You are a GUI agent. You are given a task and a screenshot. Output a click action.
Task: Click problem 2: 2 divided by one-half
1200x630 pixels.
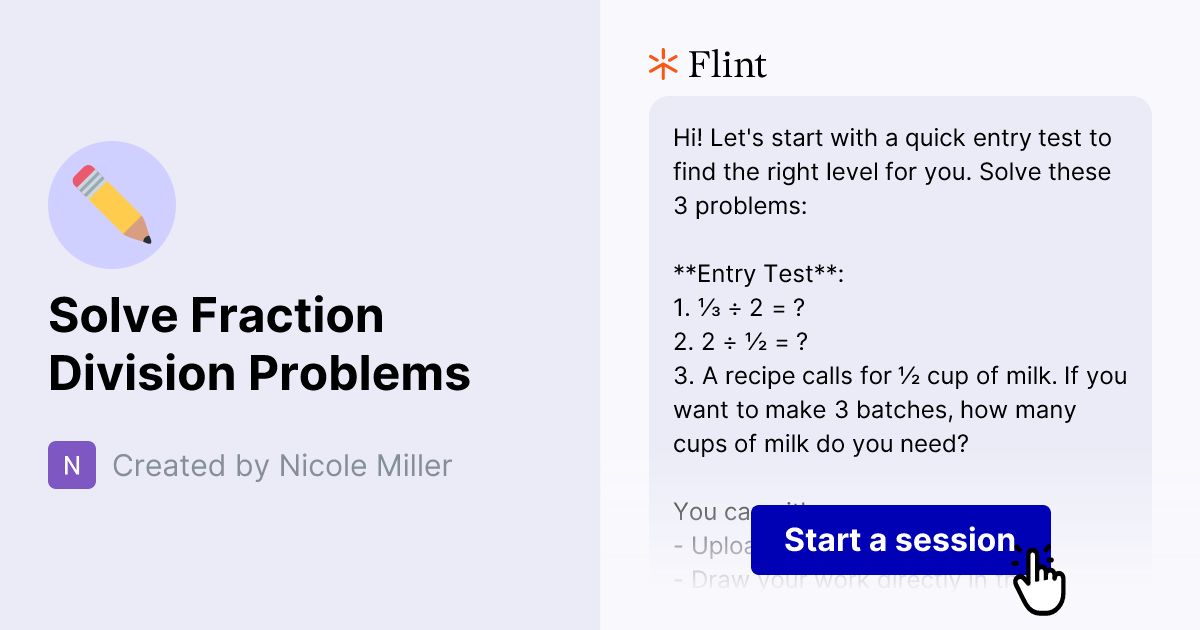741,341
